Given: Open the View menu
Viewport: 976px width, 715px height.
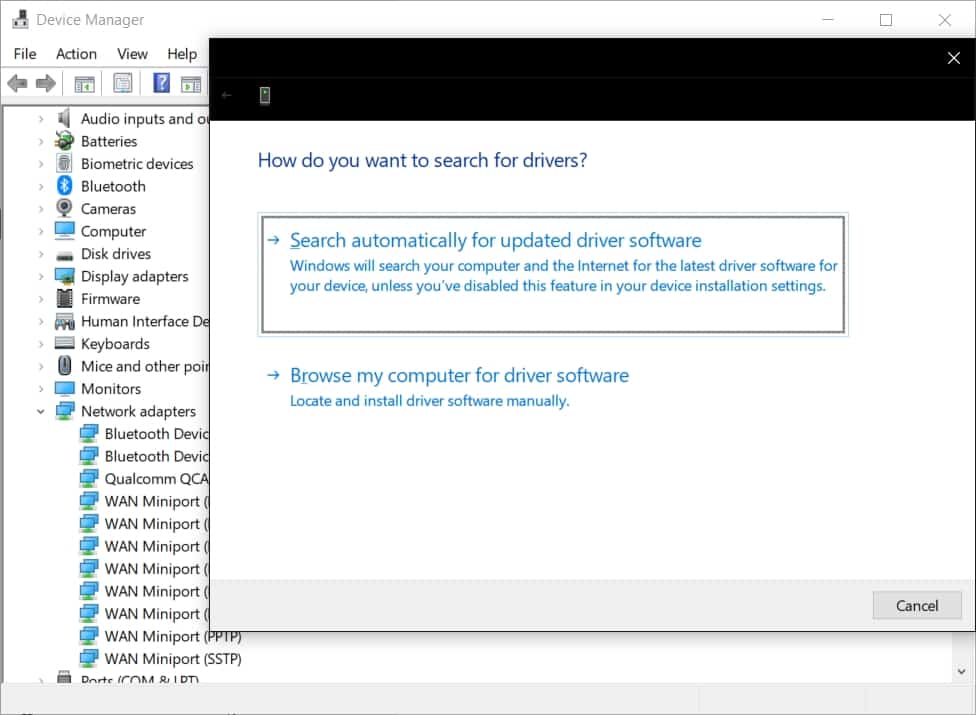Looking at the screenshot, I should 132,54.
